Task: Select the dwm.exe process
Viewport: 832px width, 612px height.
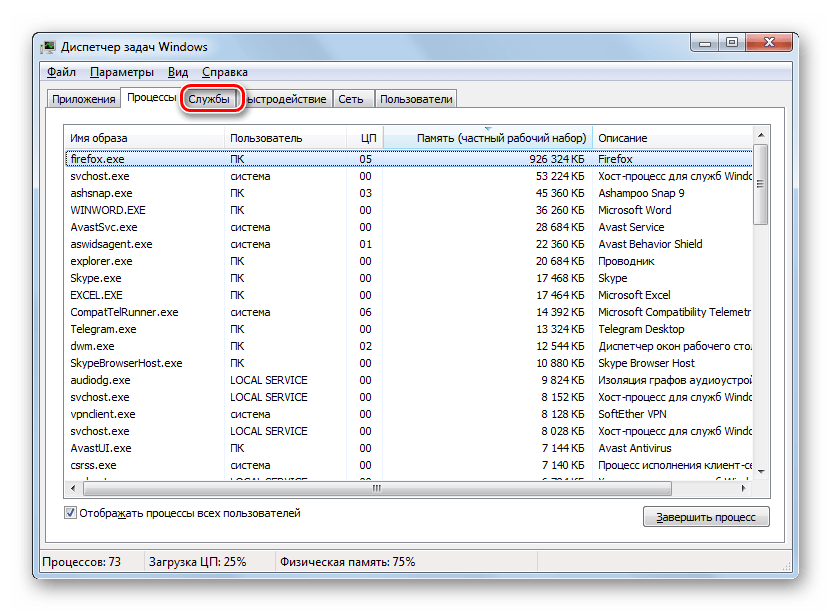Action: [x=409, y=346]
